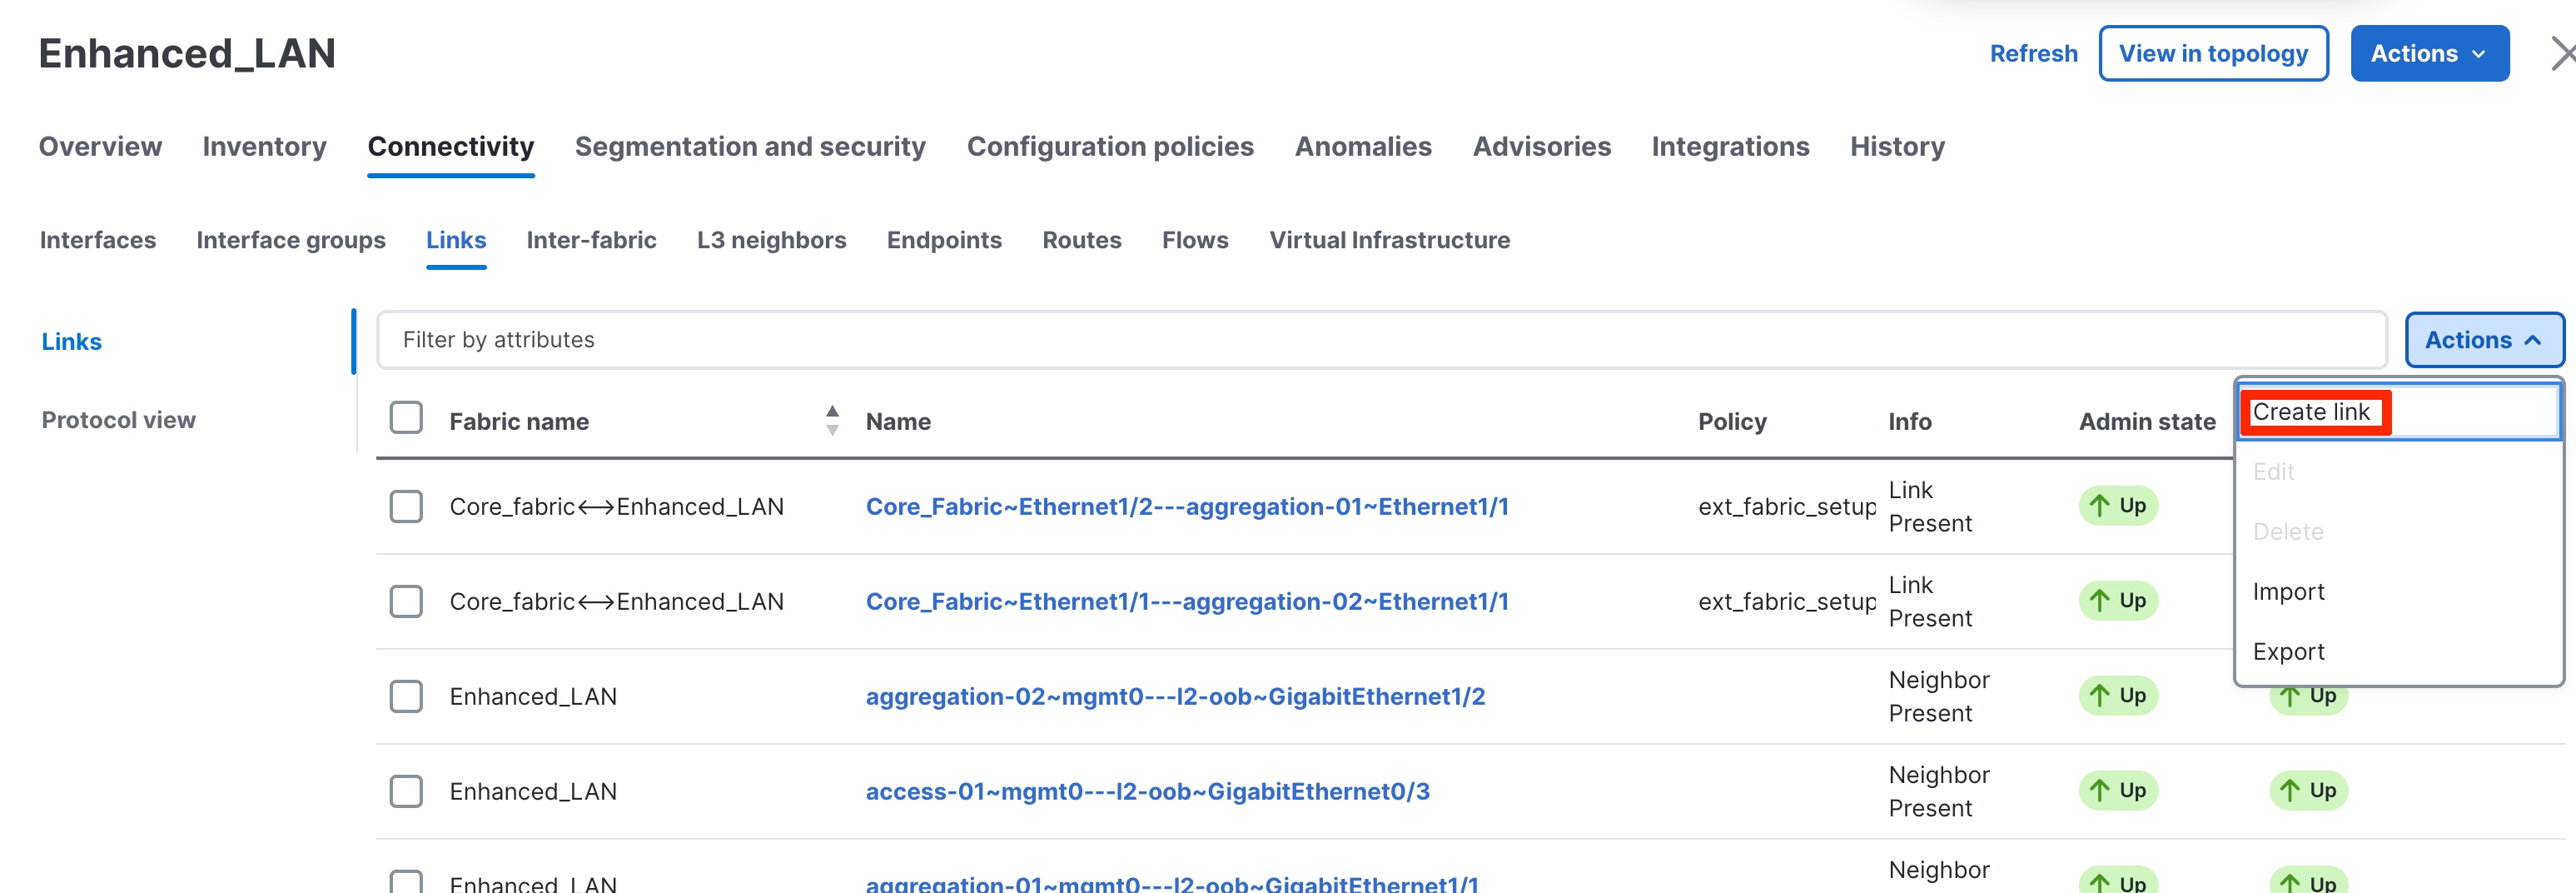The height and width of the screenshot is (893, 2576).
Task: Choose Create link from Actions menu
Action: tap(2310, 412)
